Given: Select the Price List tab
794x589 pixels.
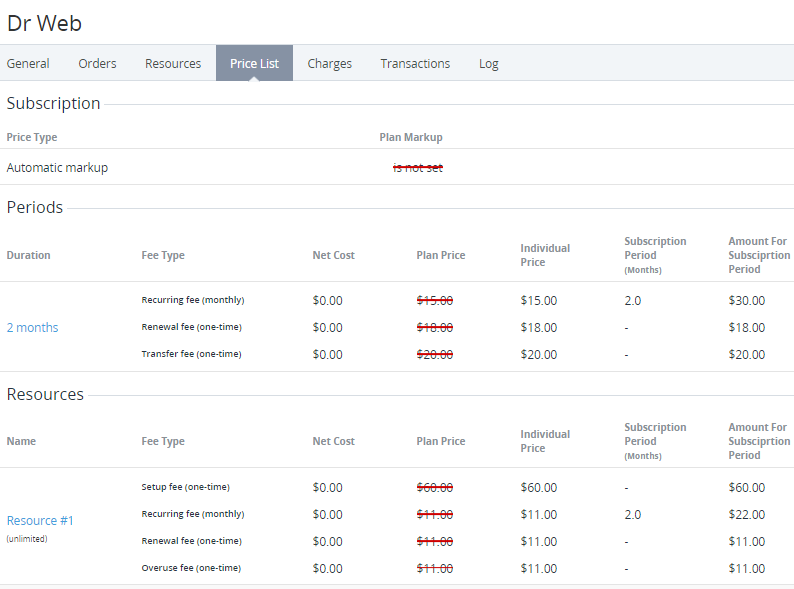Looking at the screenshot, I should [x=254, y=63].
